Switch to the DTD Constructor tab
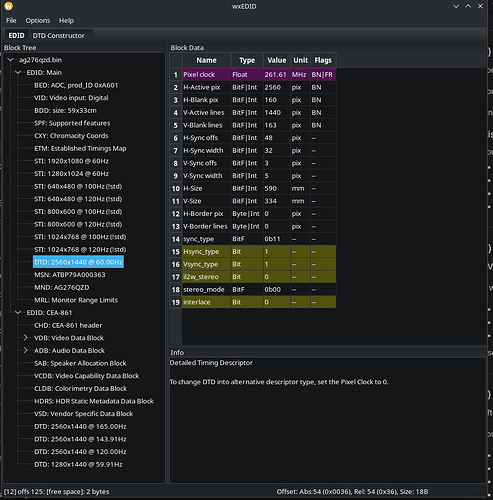This screenshot has width=493, height=500. point(58,36)
